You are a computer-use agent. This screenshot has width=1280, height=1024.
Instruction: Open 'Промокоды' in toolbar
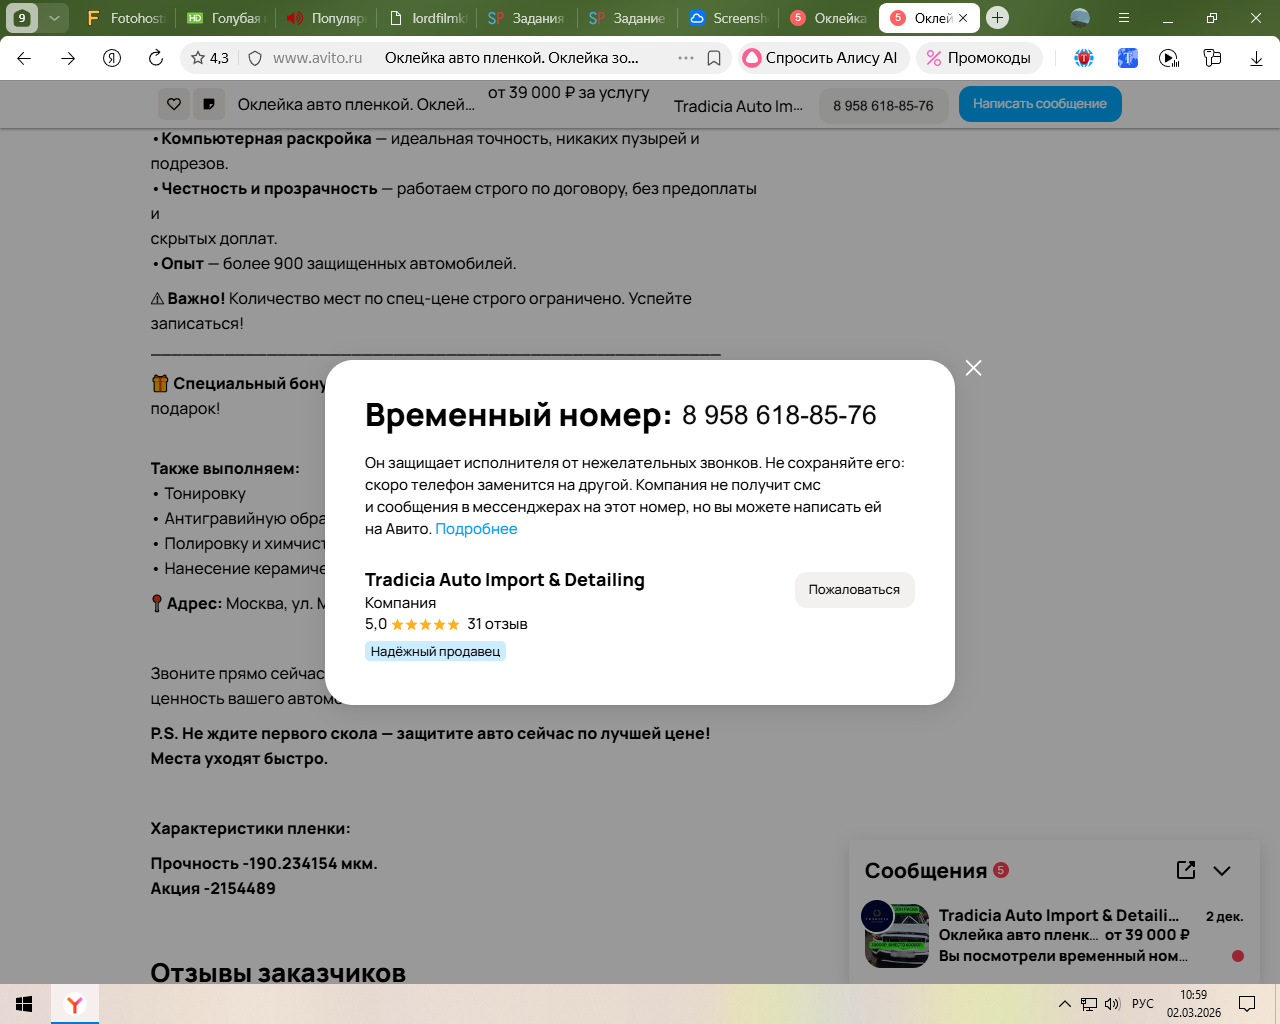979,58
